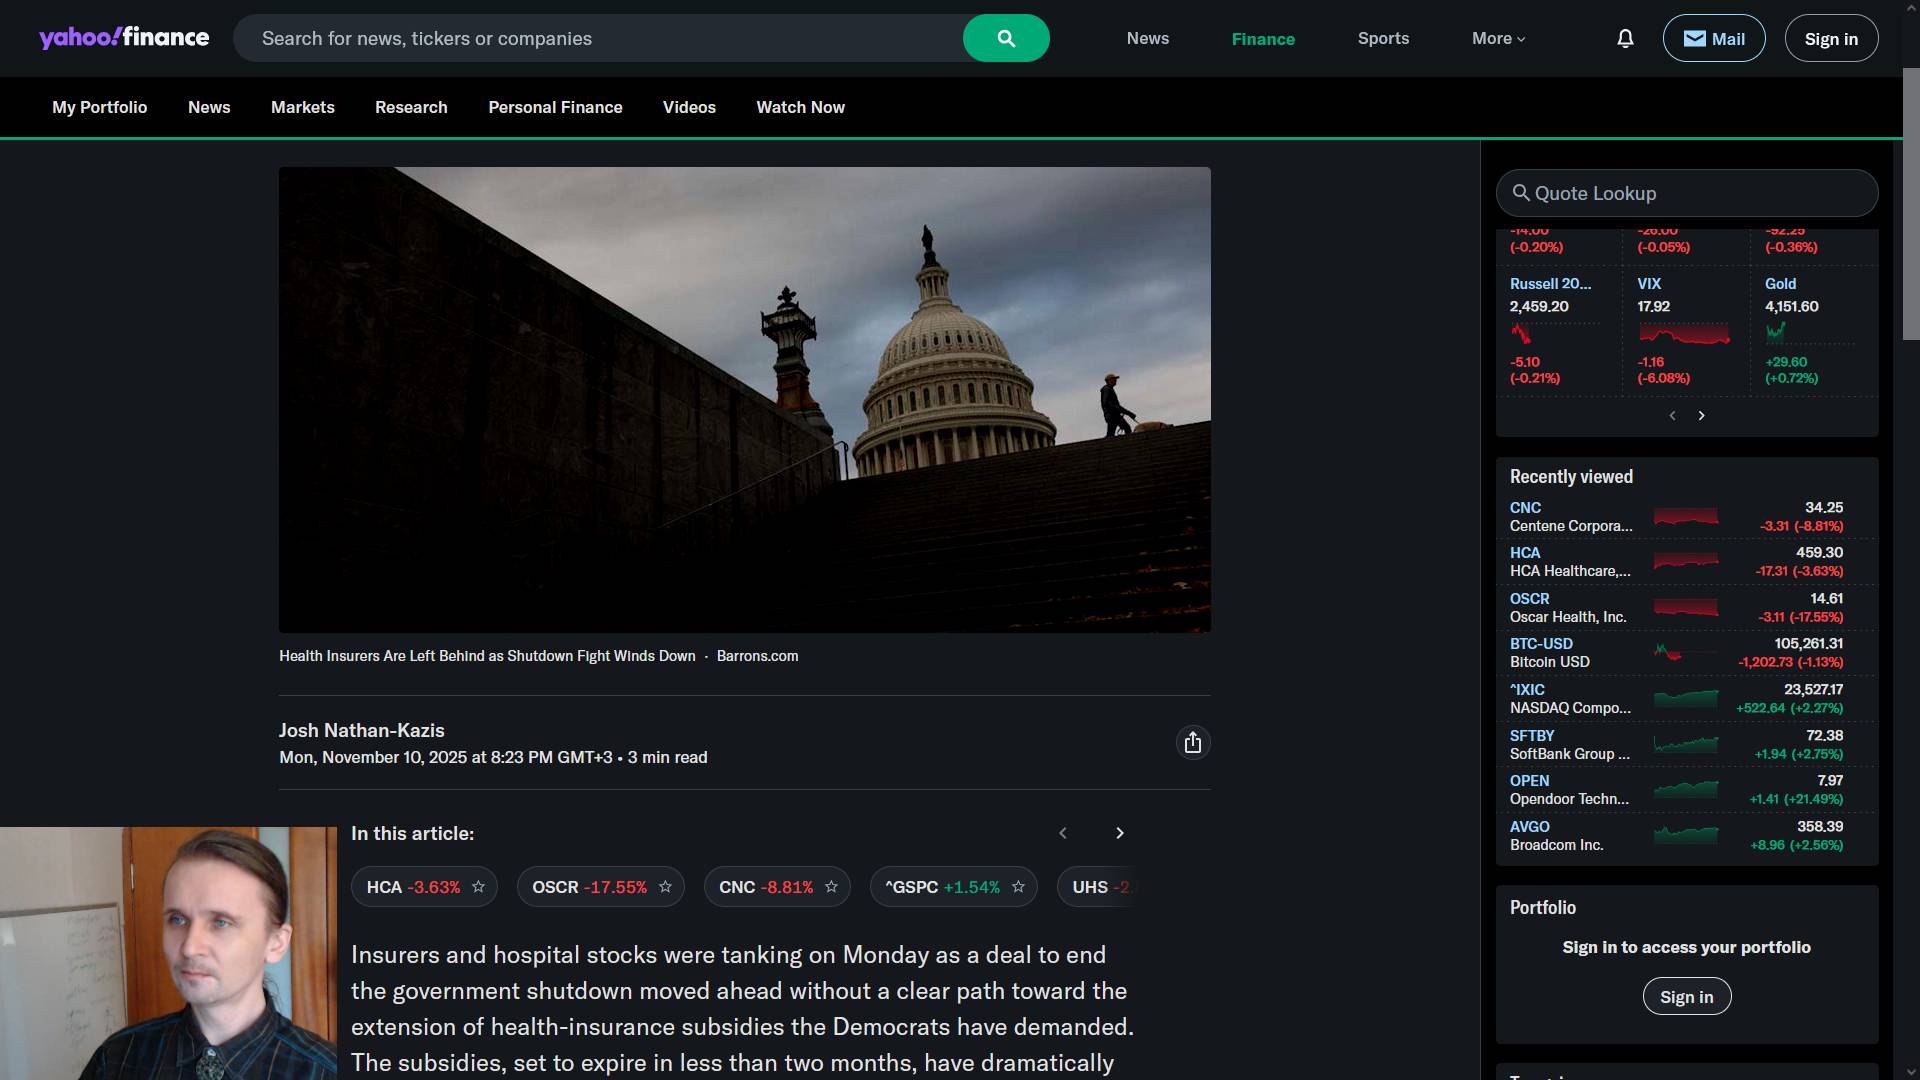Open the Barrons.com source link
This screenshot has height=1080, width=1920.
pyautogui.click(x=757, y=656)
